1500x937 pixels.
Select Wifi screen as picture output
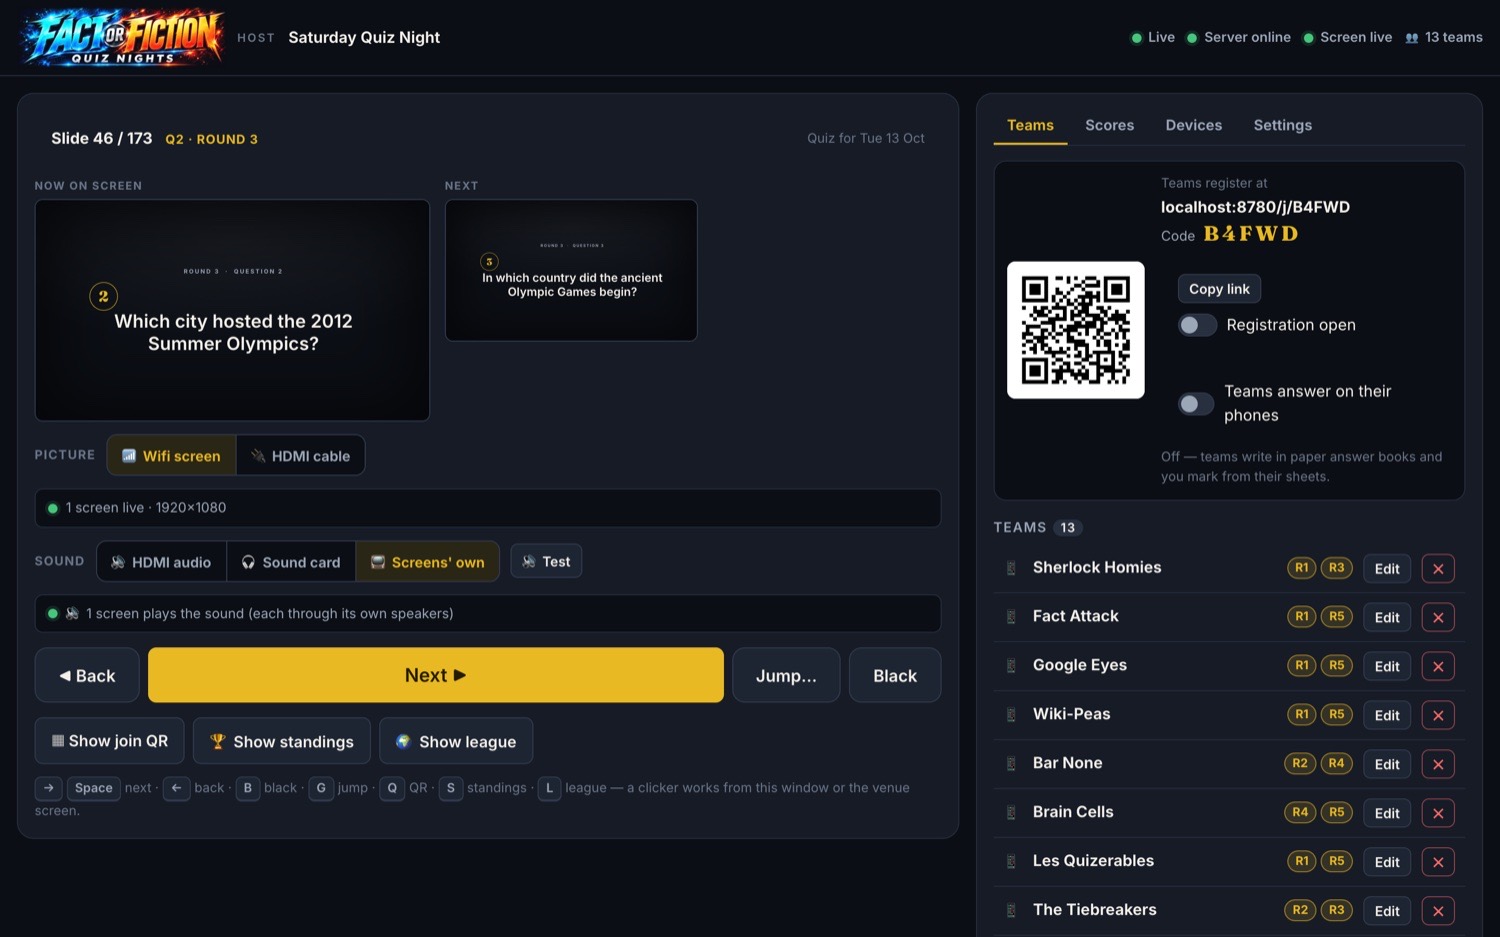pos(171,456)
